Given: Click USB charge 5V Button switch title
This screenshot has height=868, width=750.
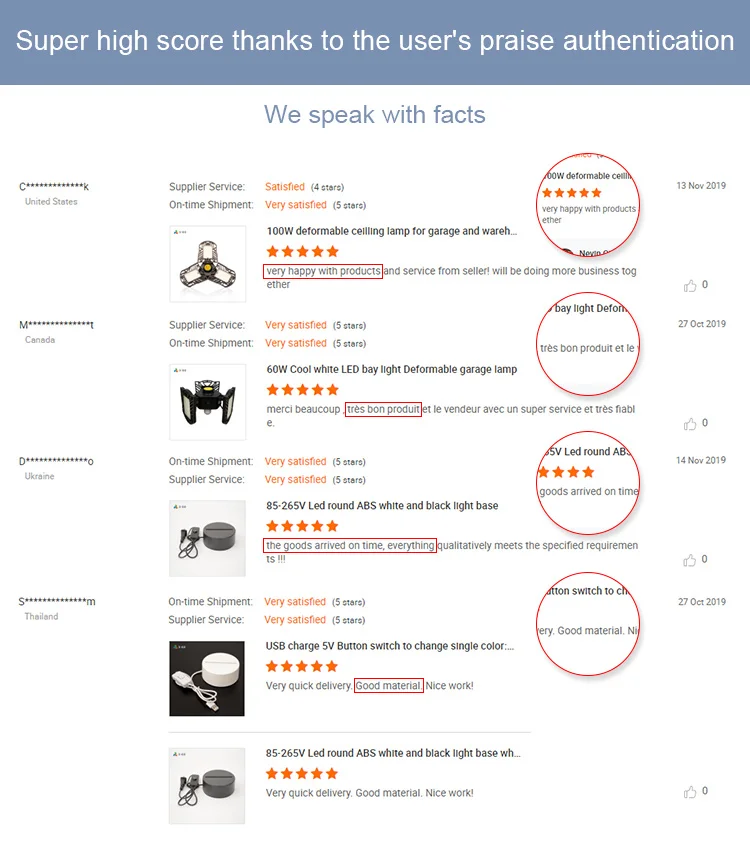Looking at the screenshot, I should click(390, 646).
